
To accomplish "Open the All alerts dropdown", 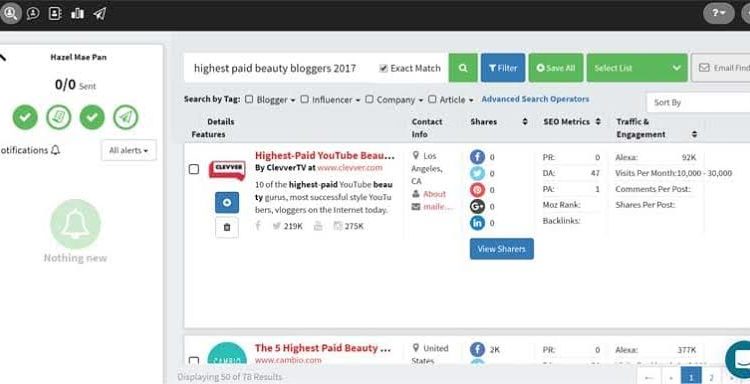I will coord(129,150).
